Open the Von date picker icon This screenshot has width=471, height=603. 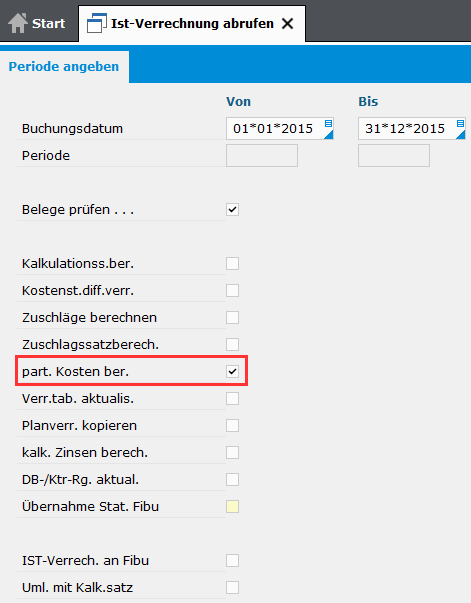(x=328, y=129)
